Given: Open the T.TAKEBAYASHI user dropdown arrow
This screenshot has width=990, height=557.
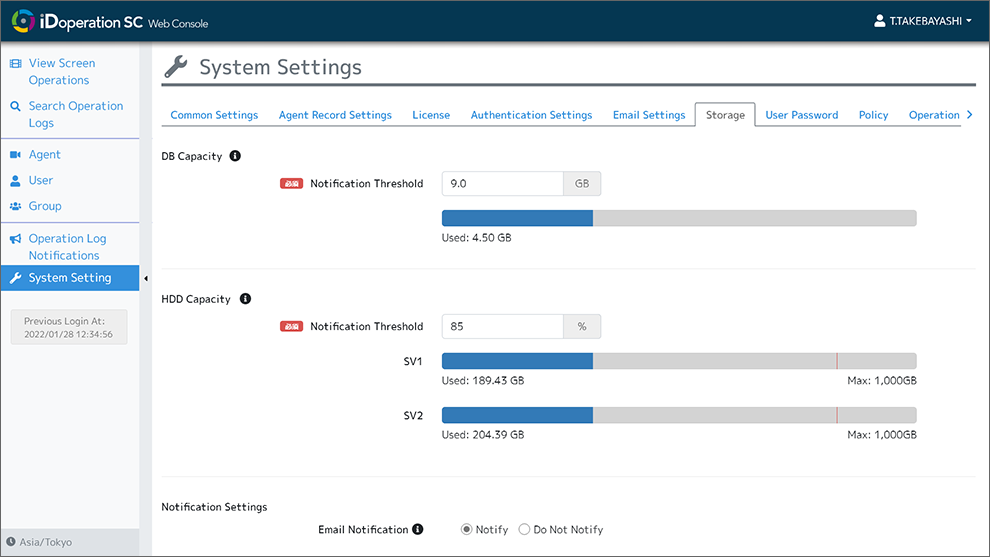Looking at the screenshot, I should point(969,21).
